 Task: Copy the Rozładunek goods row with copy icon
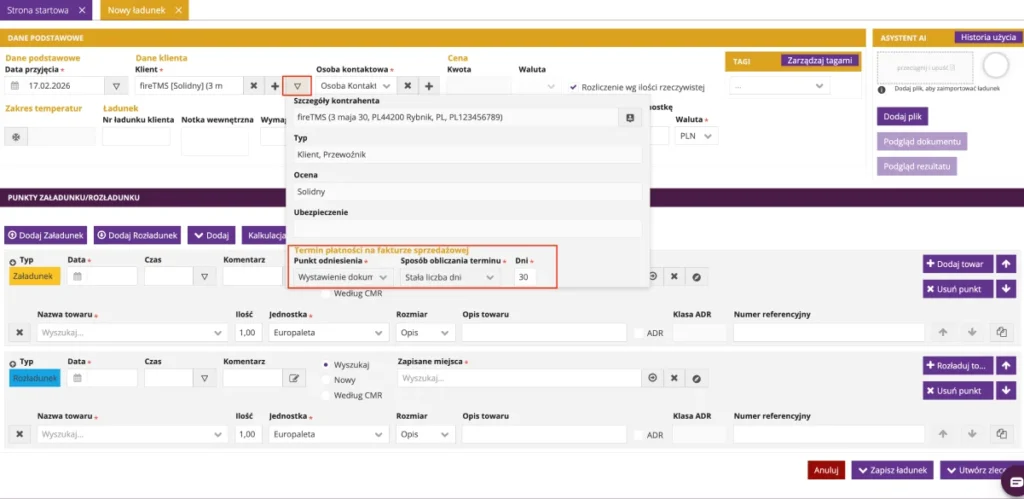coord(1002,434)
